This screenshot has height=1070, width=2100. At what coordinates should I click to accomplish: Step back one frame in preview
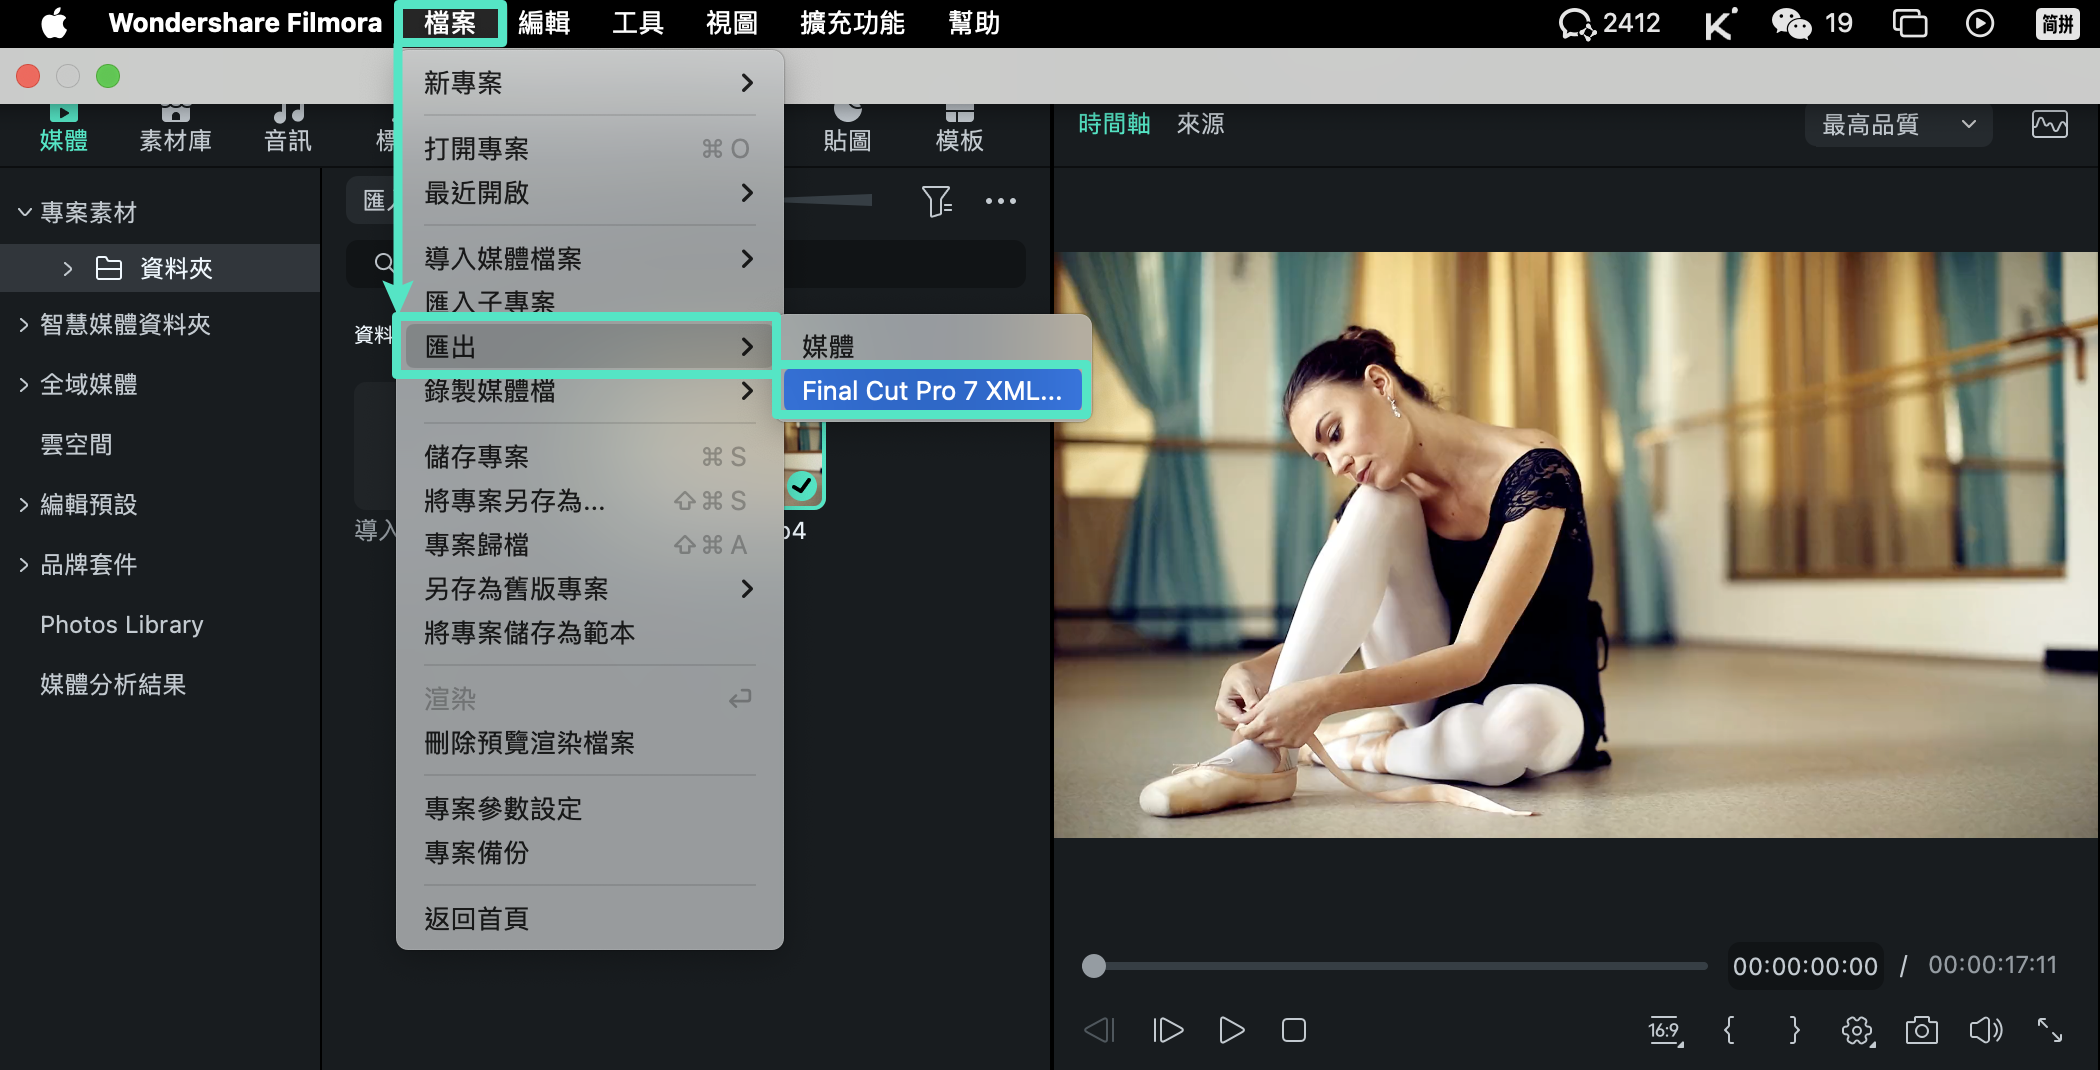click(x=1099, y=1030)
